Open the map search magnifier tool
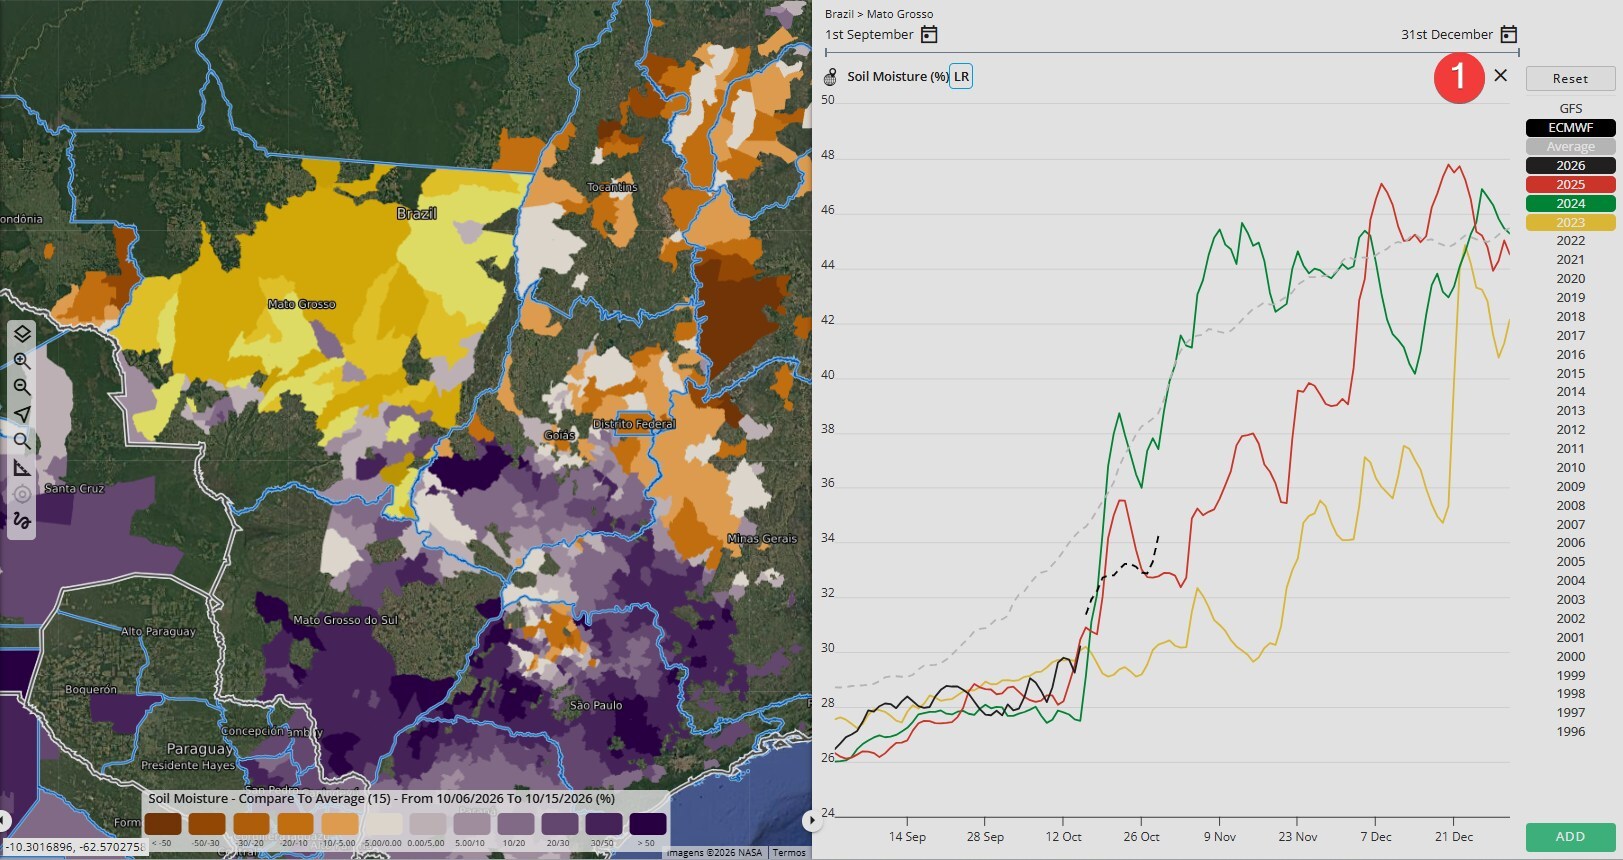 22,440
